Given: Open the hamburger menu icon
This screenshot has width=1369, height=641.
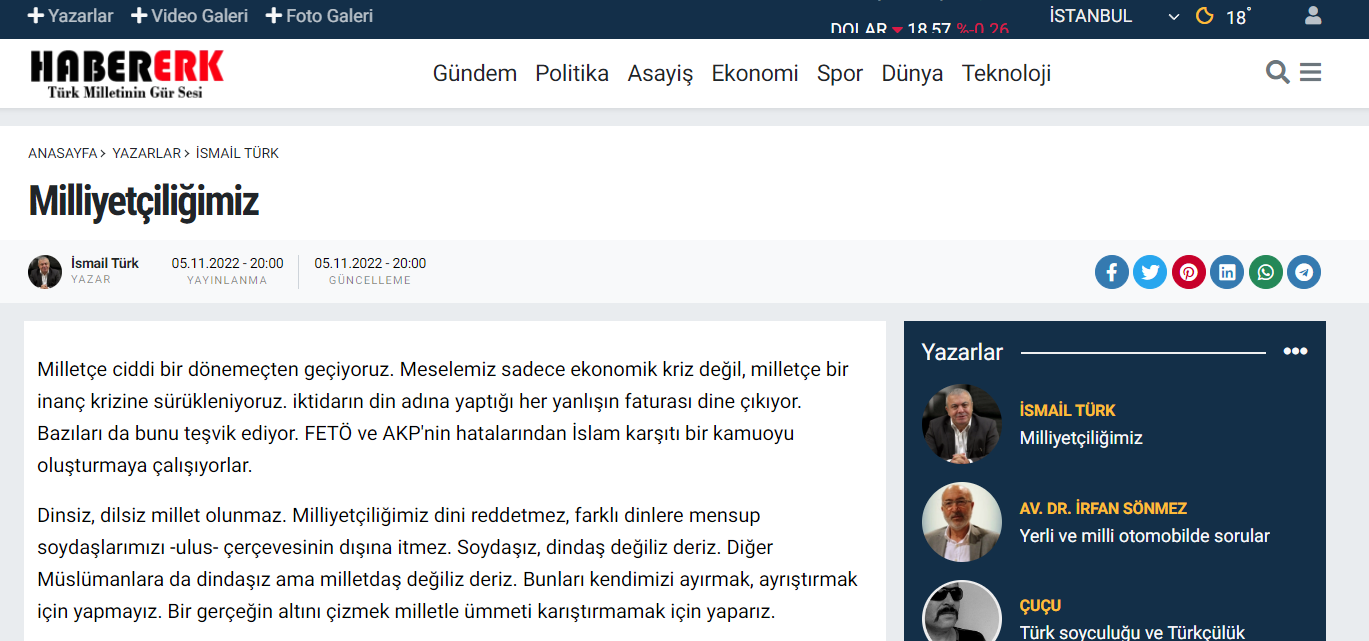Looking at the screenshot, I should 1310,72.
